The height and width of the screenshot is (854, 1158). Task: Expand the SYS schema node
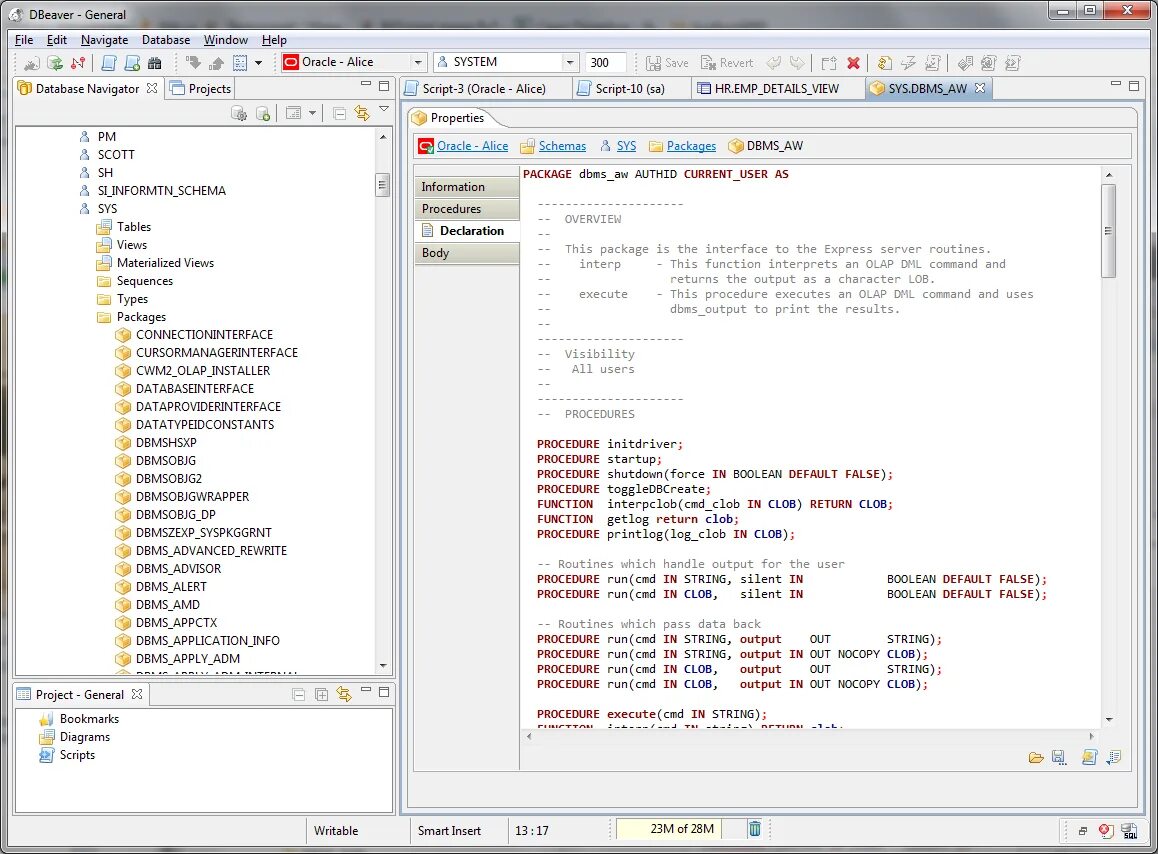coord(107,208)
